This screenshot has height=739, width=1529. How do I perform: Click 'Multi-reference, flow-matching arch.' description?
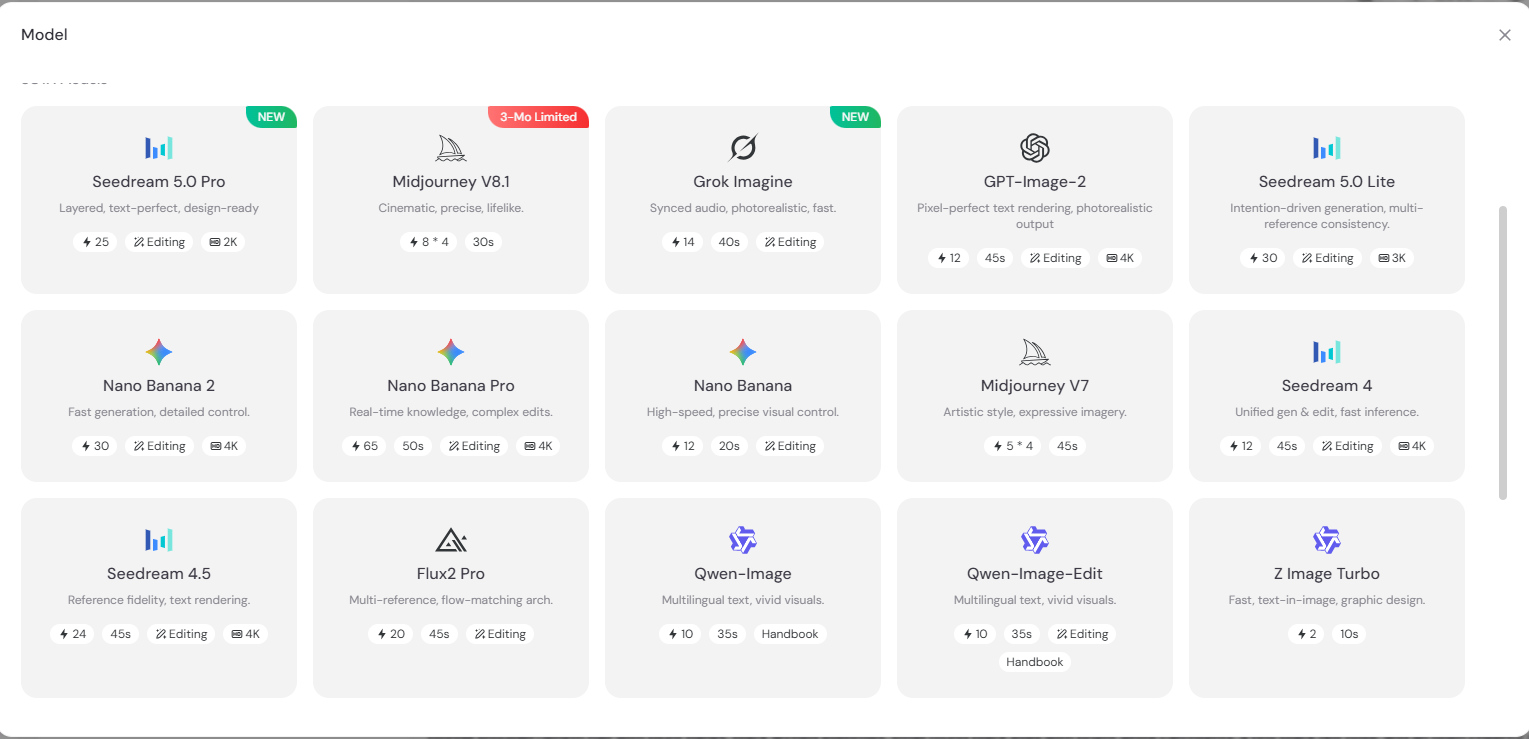coord(451,601)
